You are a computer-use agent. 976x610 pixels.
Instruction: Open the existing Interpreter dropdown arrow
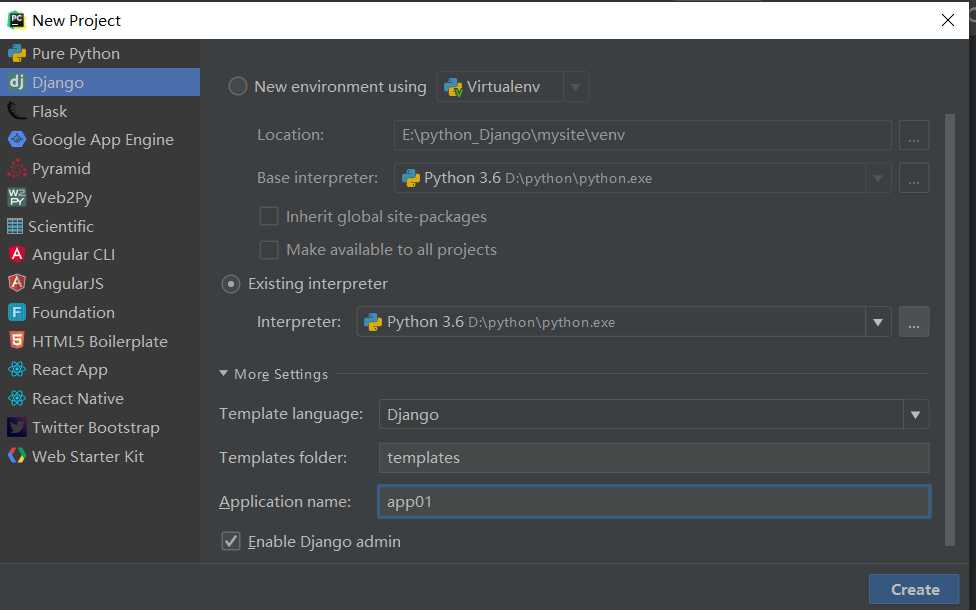point(878,322)
